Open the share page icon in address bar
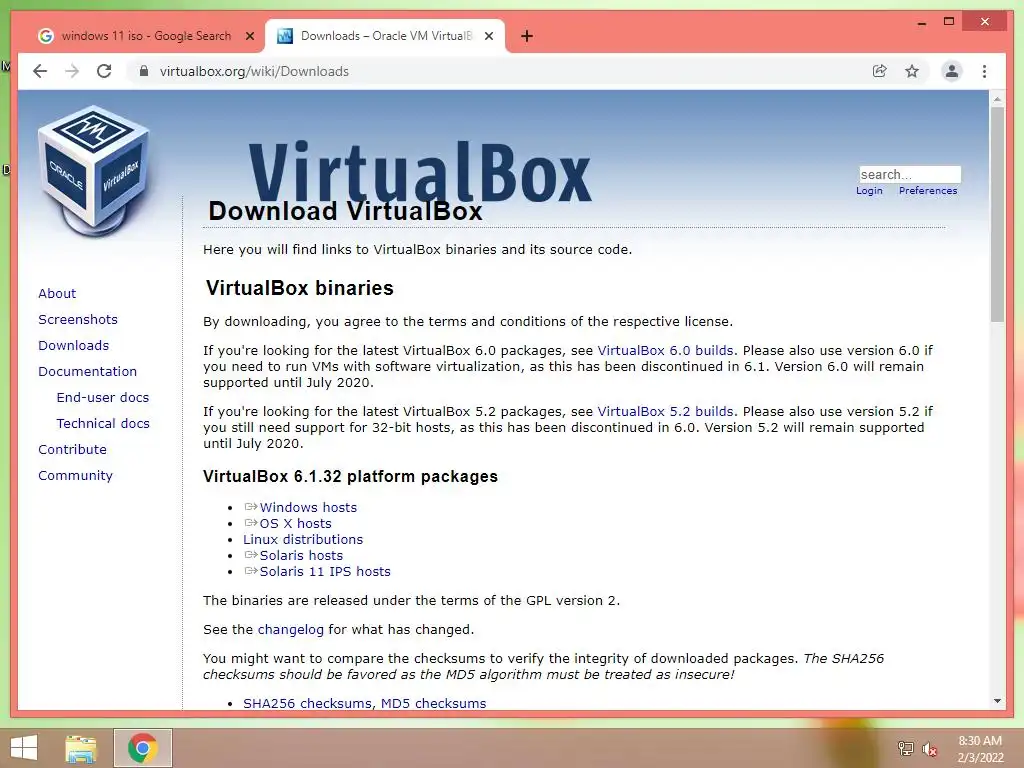Image resolution: width=1024 pixels, height=768 pixels. pyautogui.click(x=880, y=71)
